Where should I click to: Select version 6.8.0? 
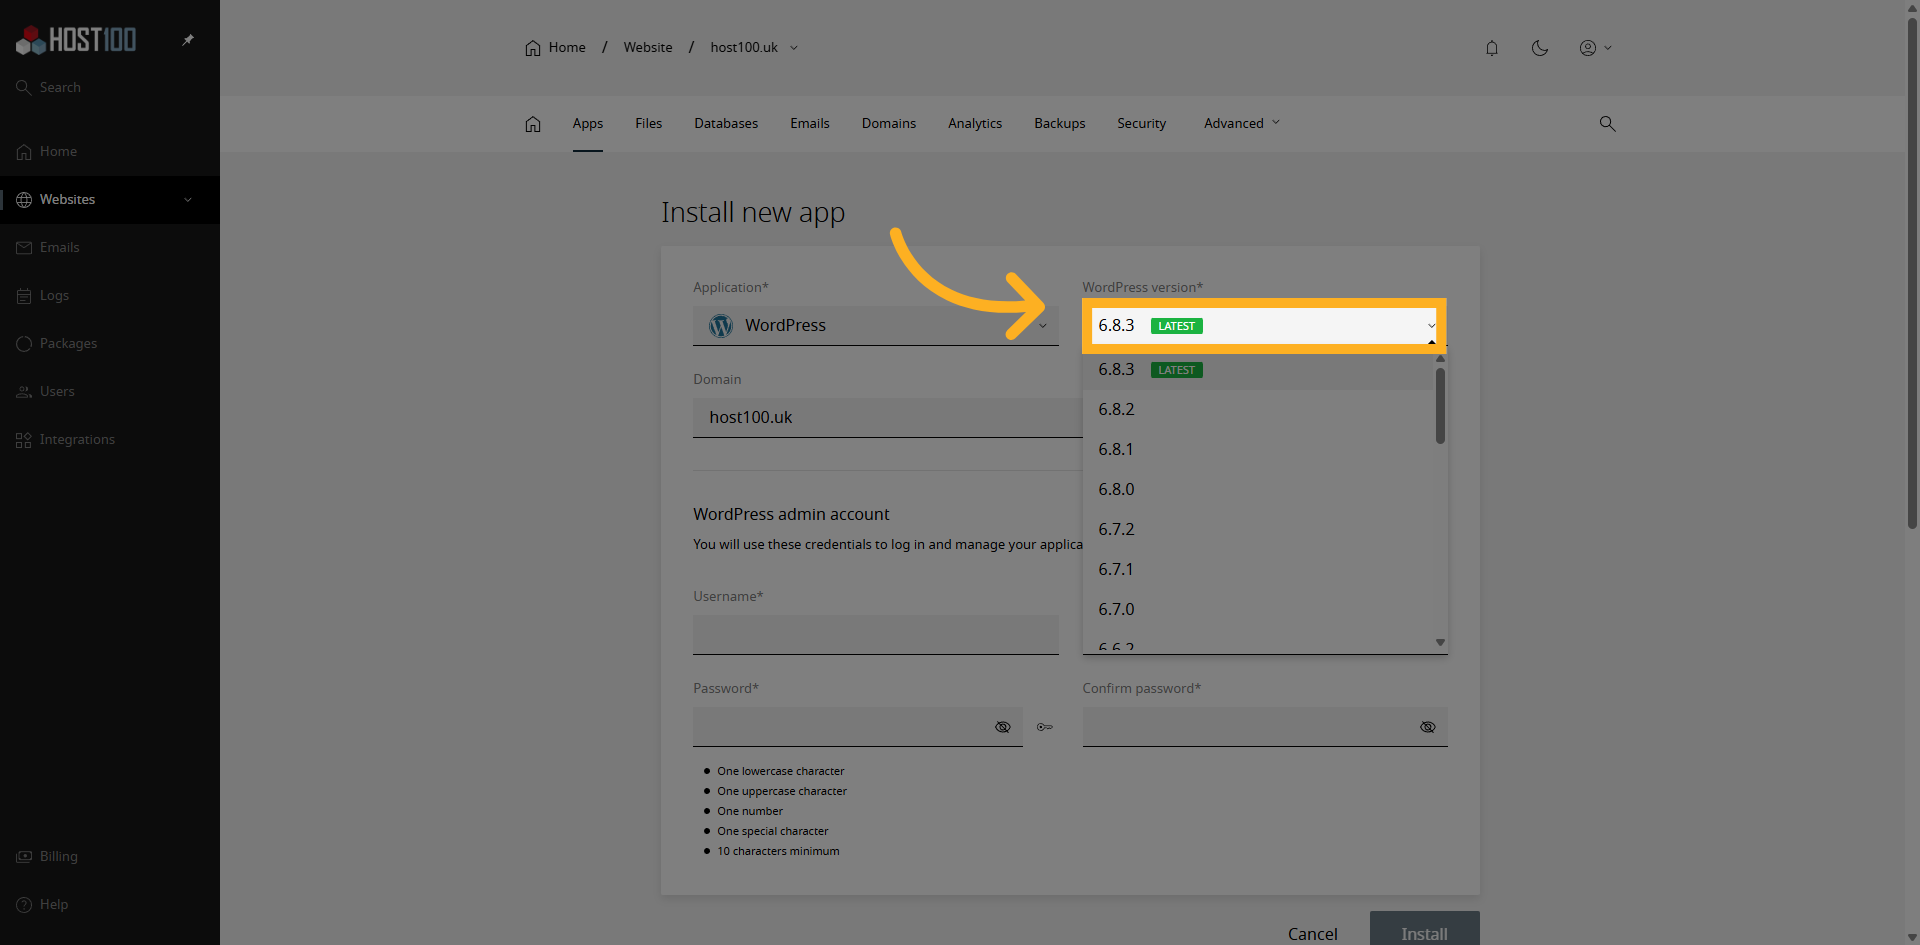(1258, 489)
